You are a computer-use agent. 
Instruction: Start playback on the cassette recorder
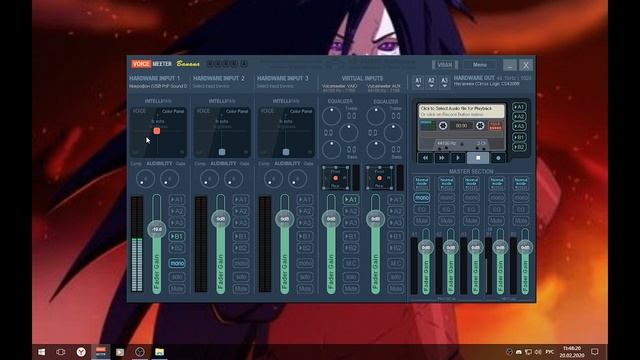pos(458,158)
